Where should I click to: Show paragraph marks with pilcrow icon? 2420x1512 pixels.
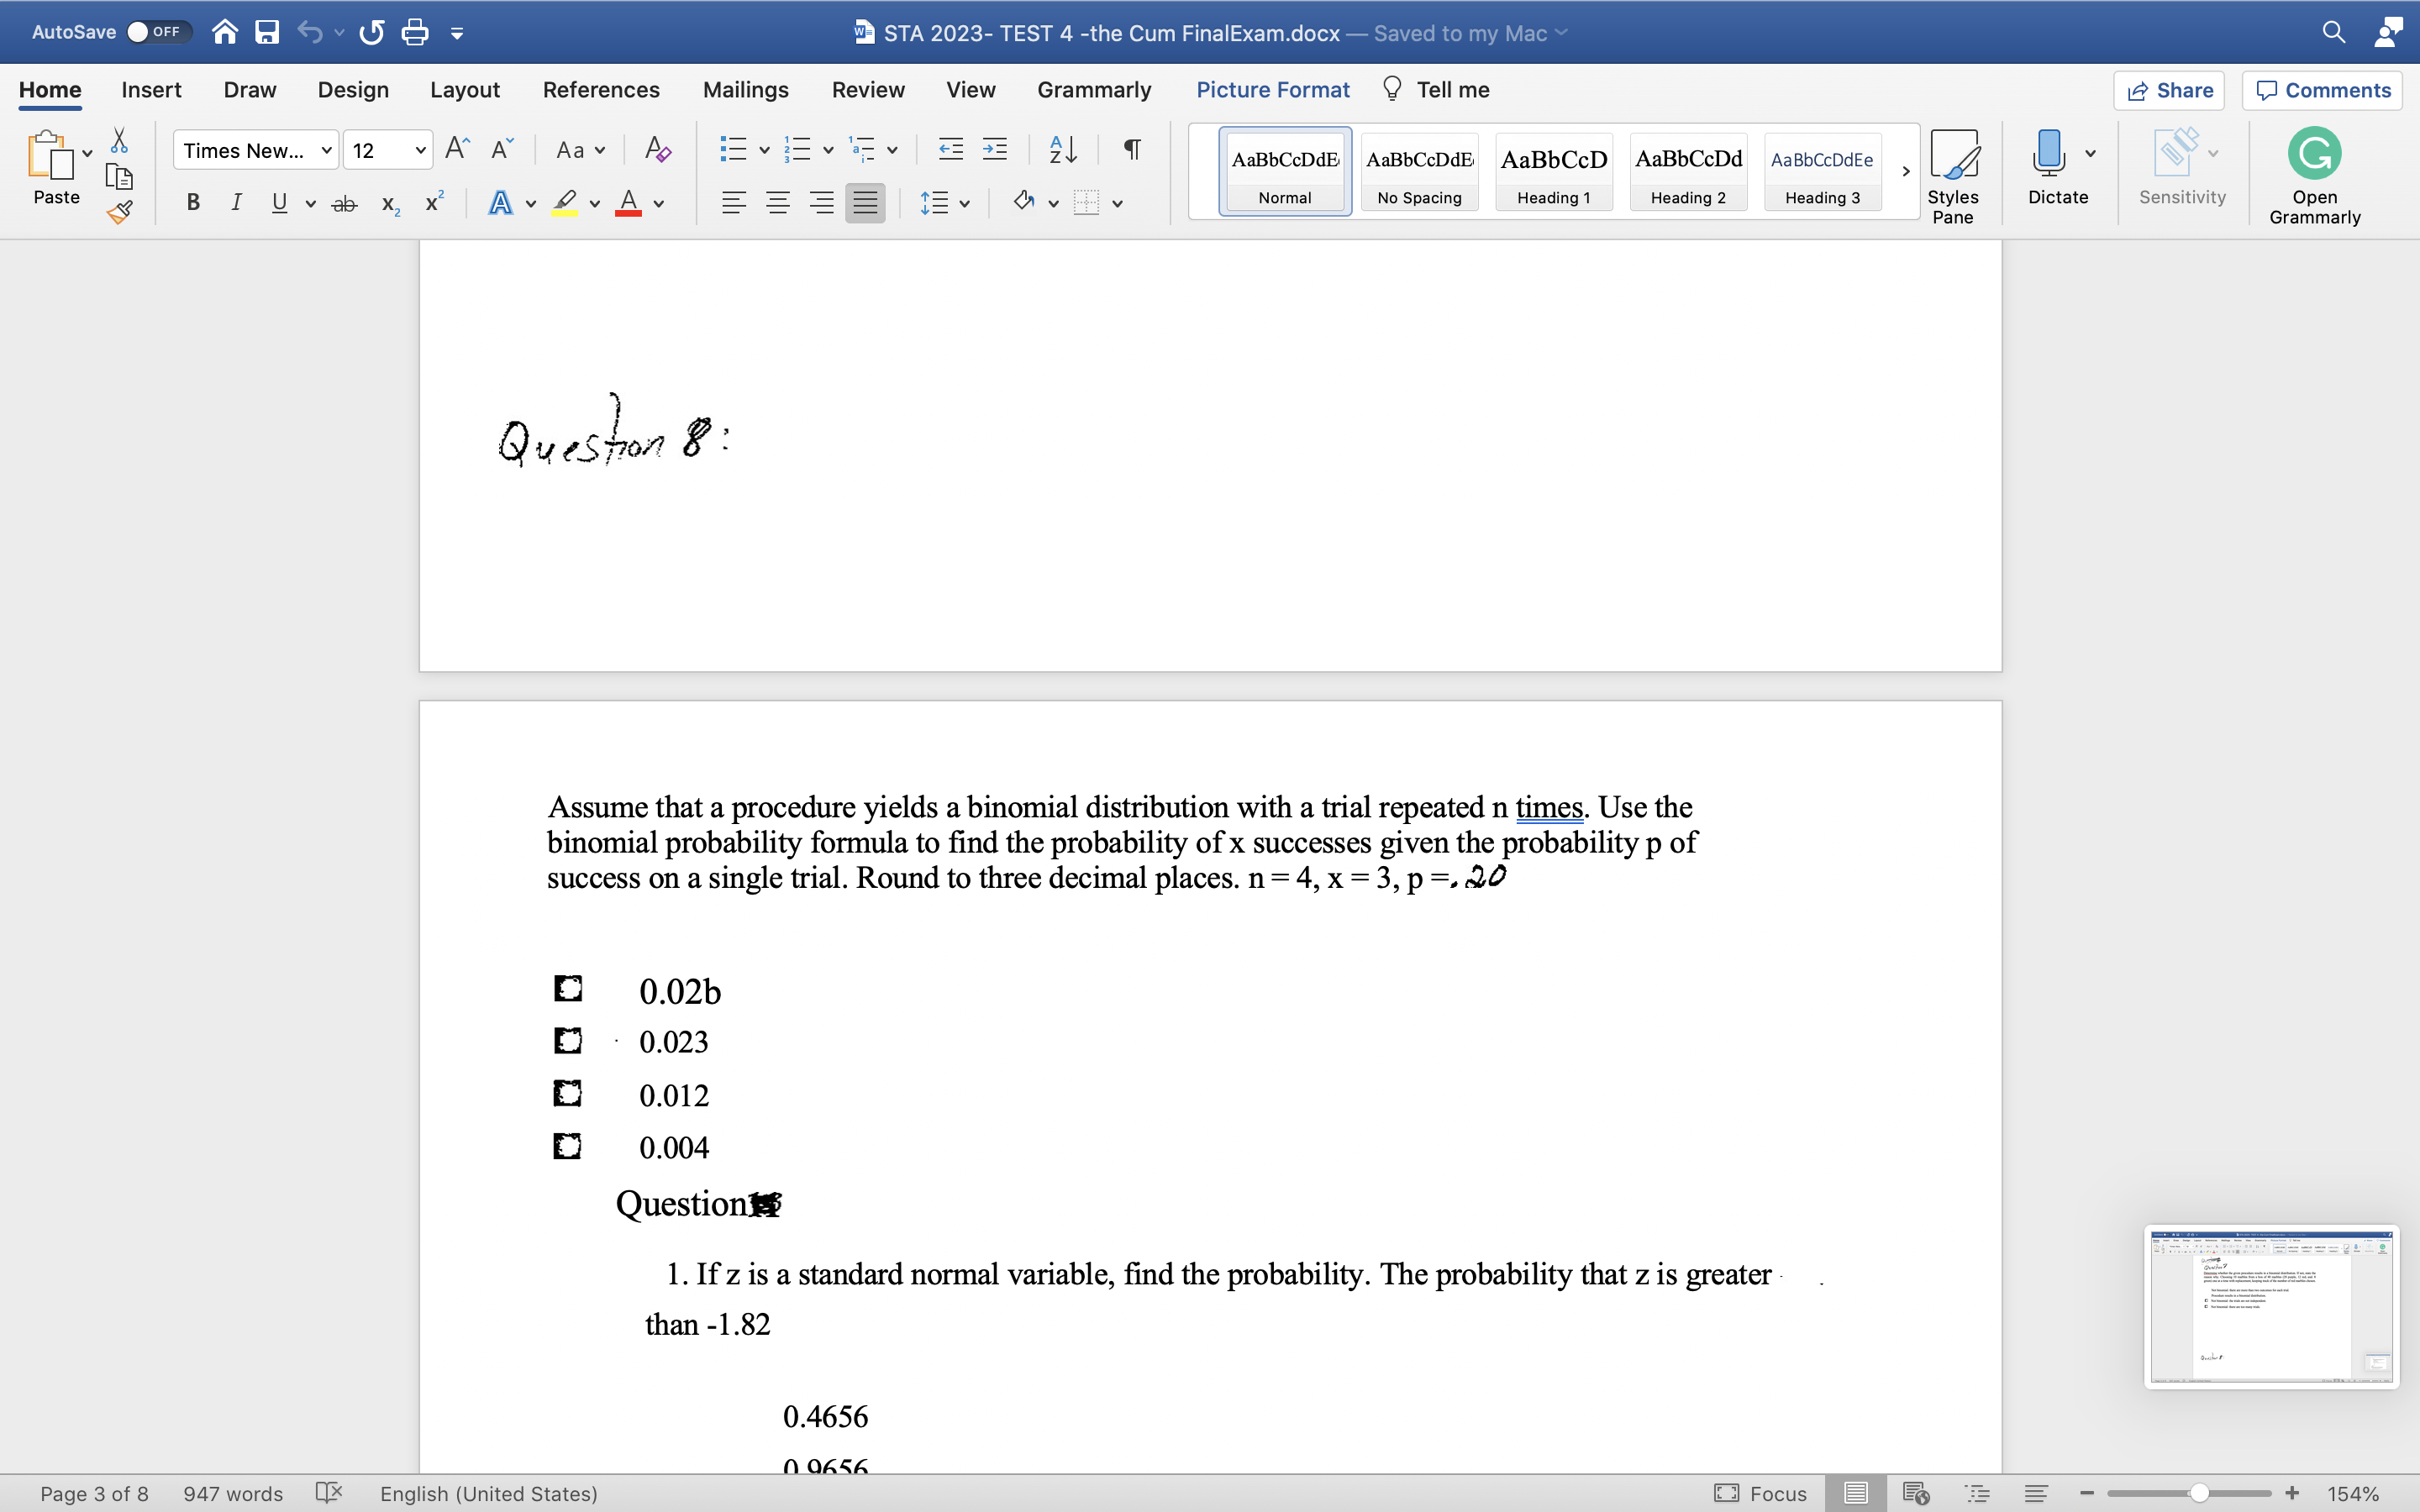tap(1132, 150)
